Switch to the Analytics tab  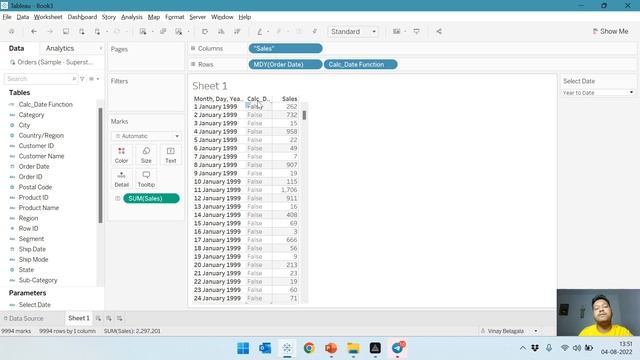pos(60,48)
